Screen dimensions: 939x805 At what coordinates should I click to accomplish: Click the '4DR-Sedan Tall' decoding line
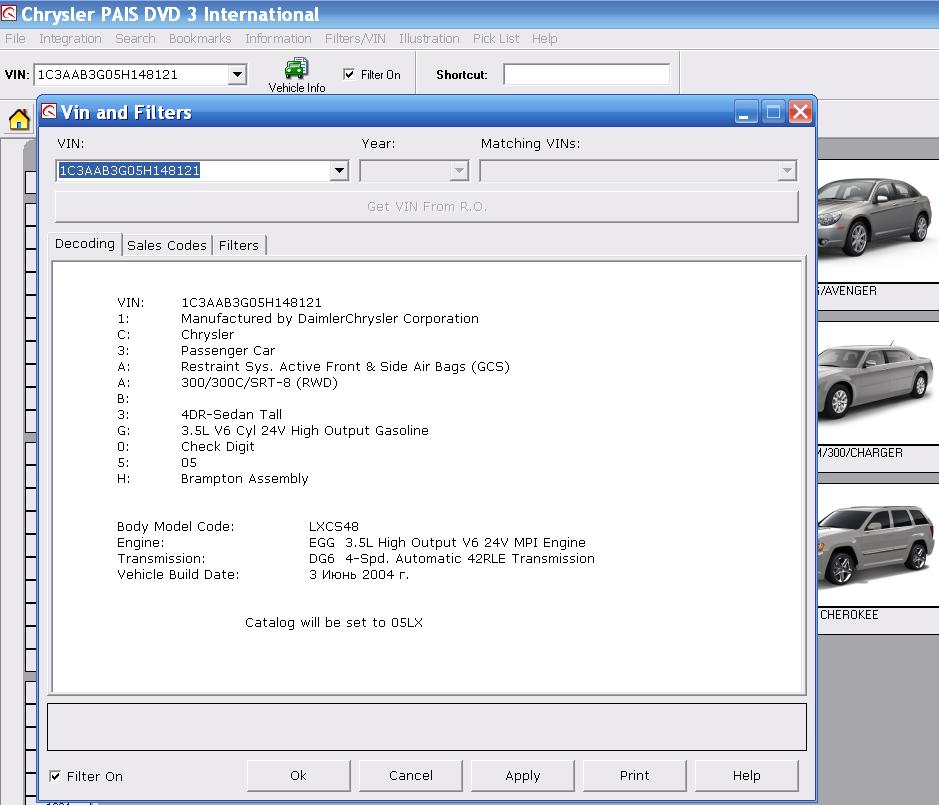coord(231,414)
